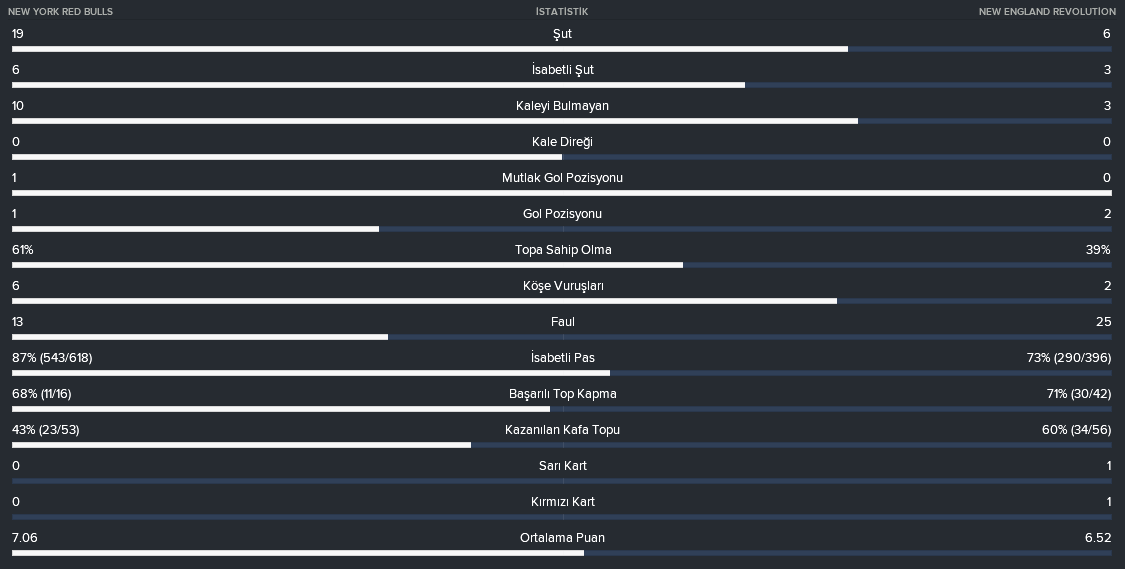Select the Sarı Kart stat label
Viewport: 1125px width, 569px height.
point(562,466)
